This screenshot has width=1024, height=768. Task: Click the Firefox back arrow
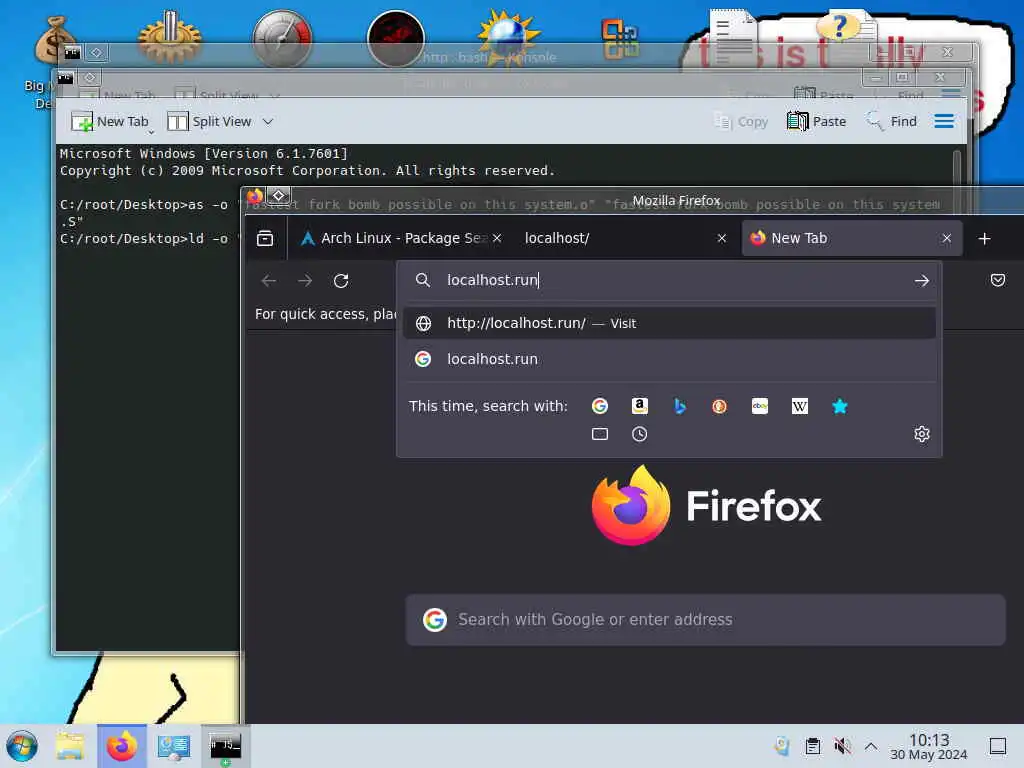(268, 281)
